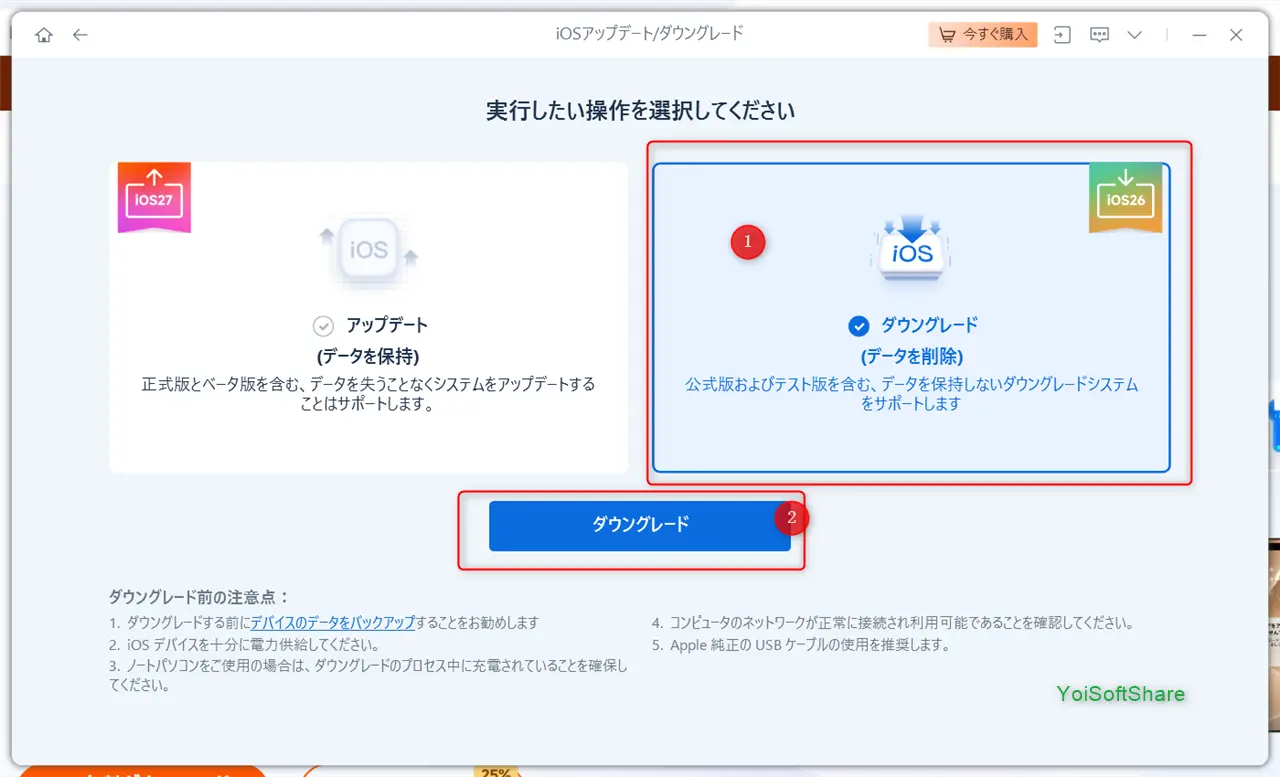Select the ダウングレード radio option

[x=858, y=325]
